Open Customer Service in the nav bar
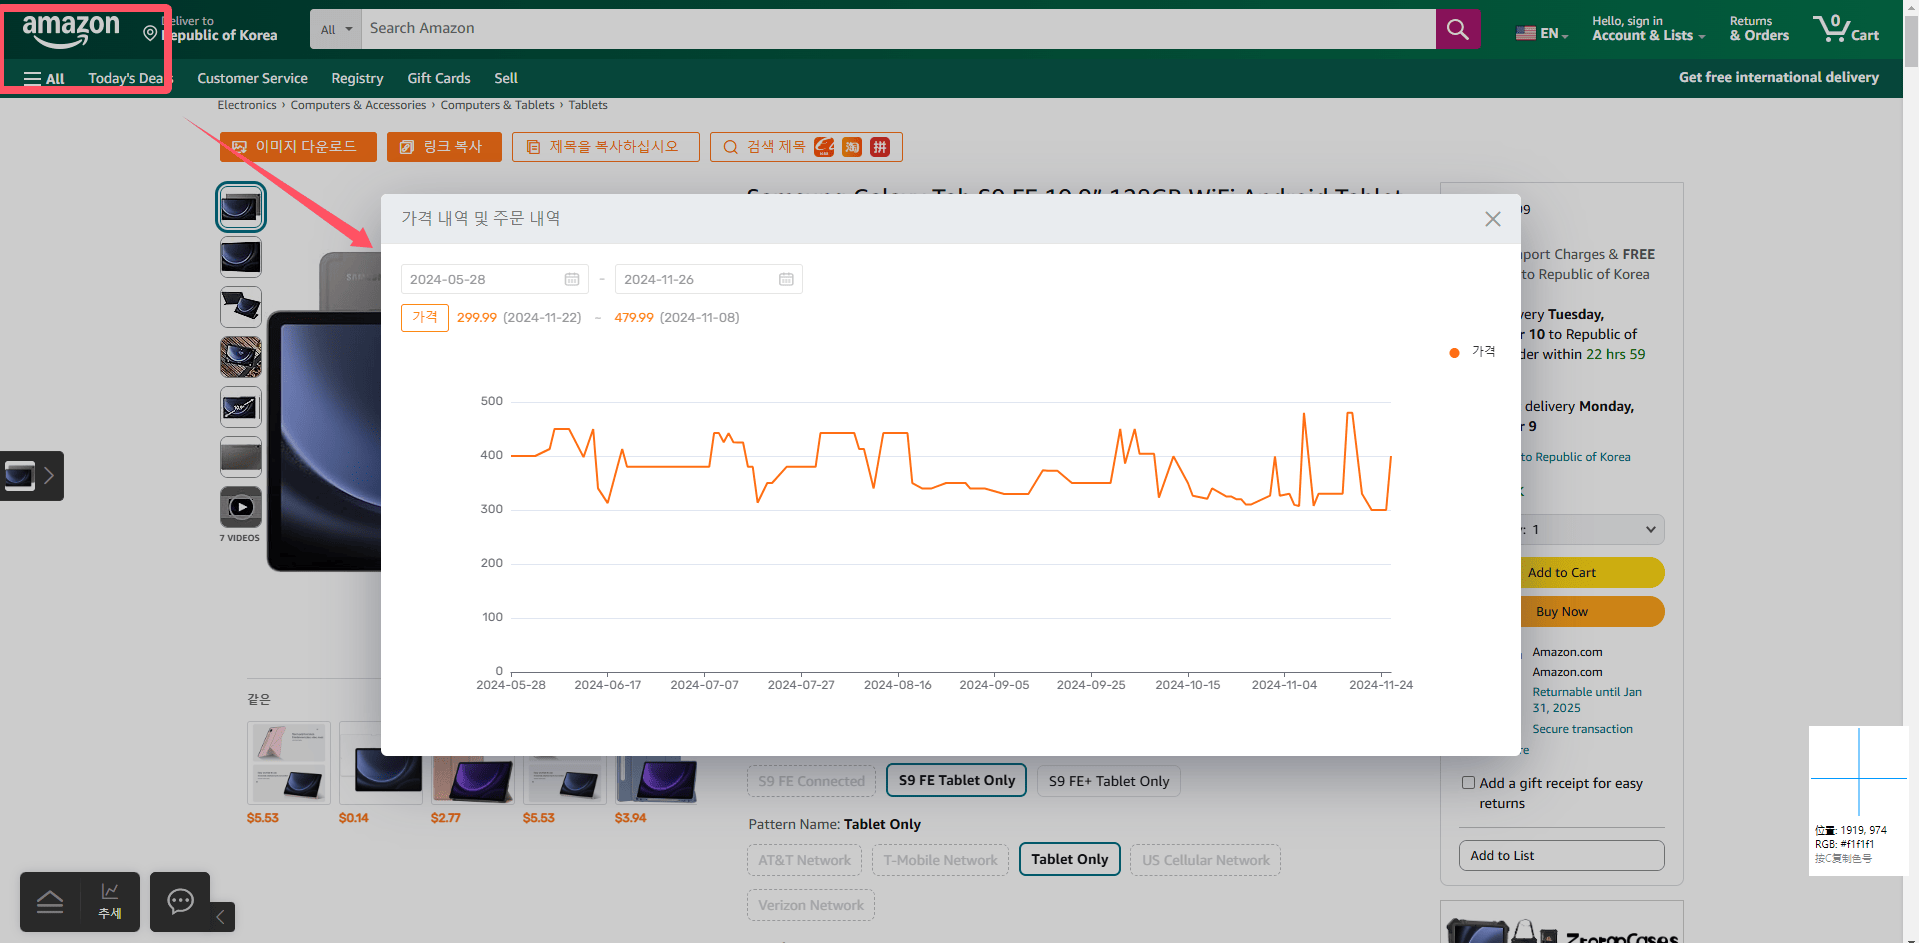The image size is (1919, 943). tap(252, 78)
